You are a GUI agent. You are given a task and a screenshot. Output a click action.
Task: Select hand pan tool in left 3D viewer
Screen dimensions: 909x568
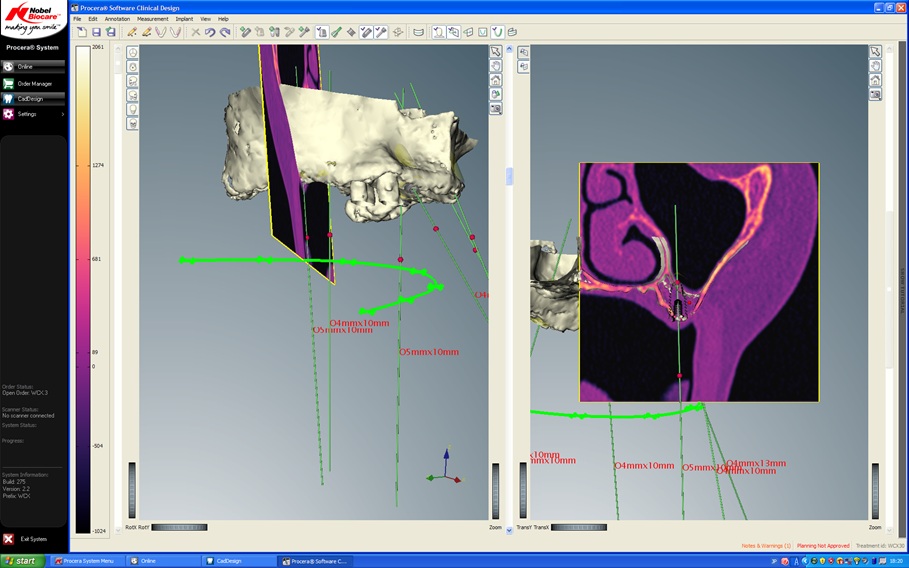(496, 66)
